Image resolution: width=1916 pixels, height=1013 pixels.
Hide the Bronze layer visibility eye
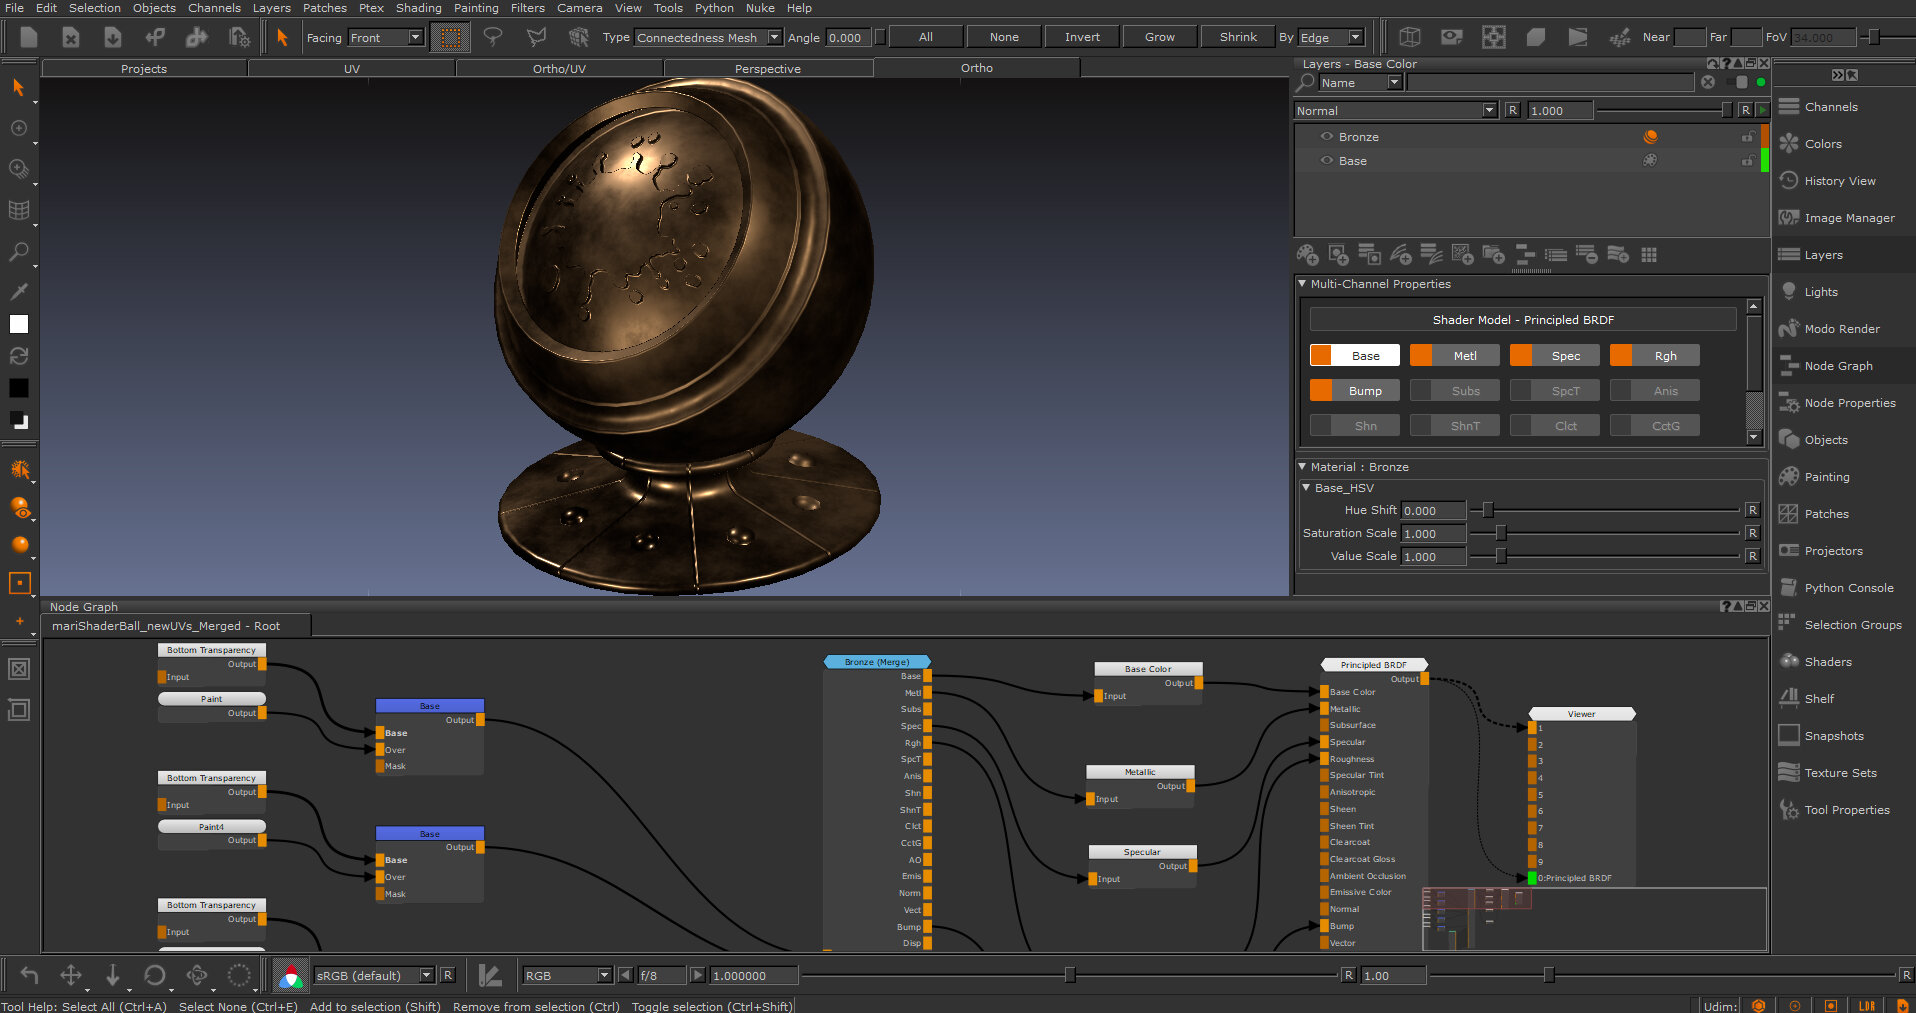1327,137
